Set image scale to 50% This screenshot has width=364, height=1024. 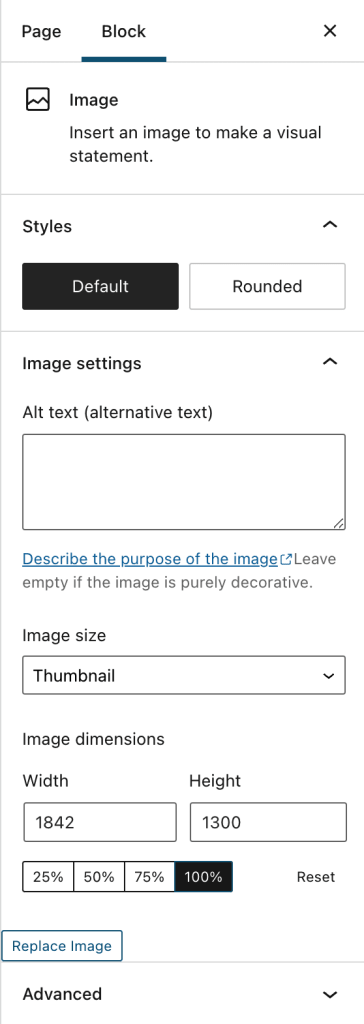[x=99, y=877]
